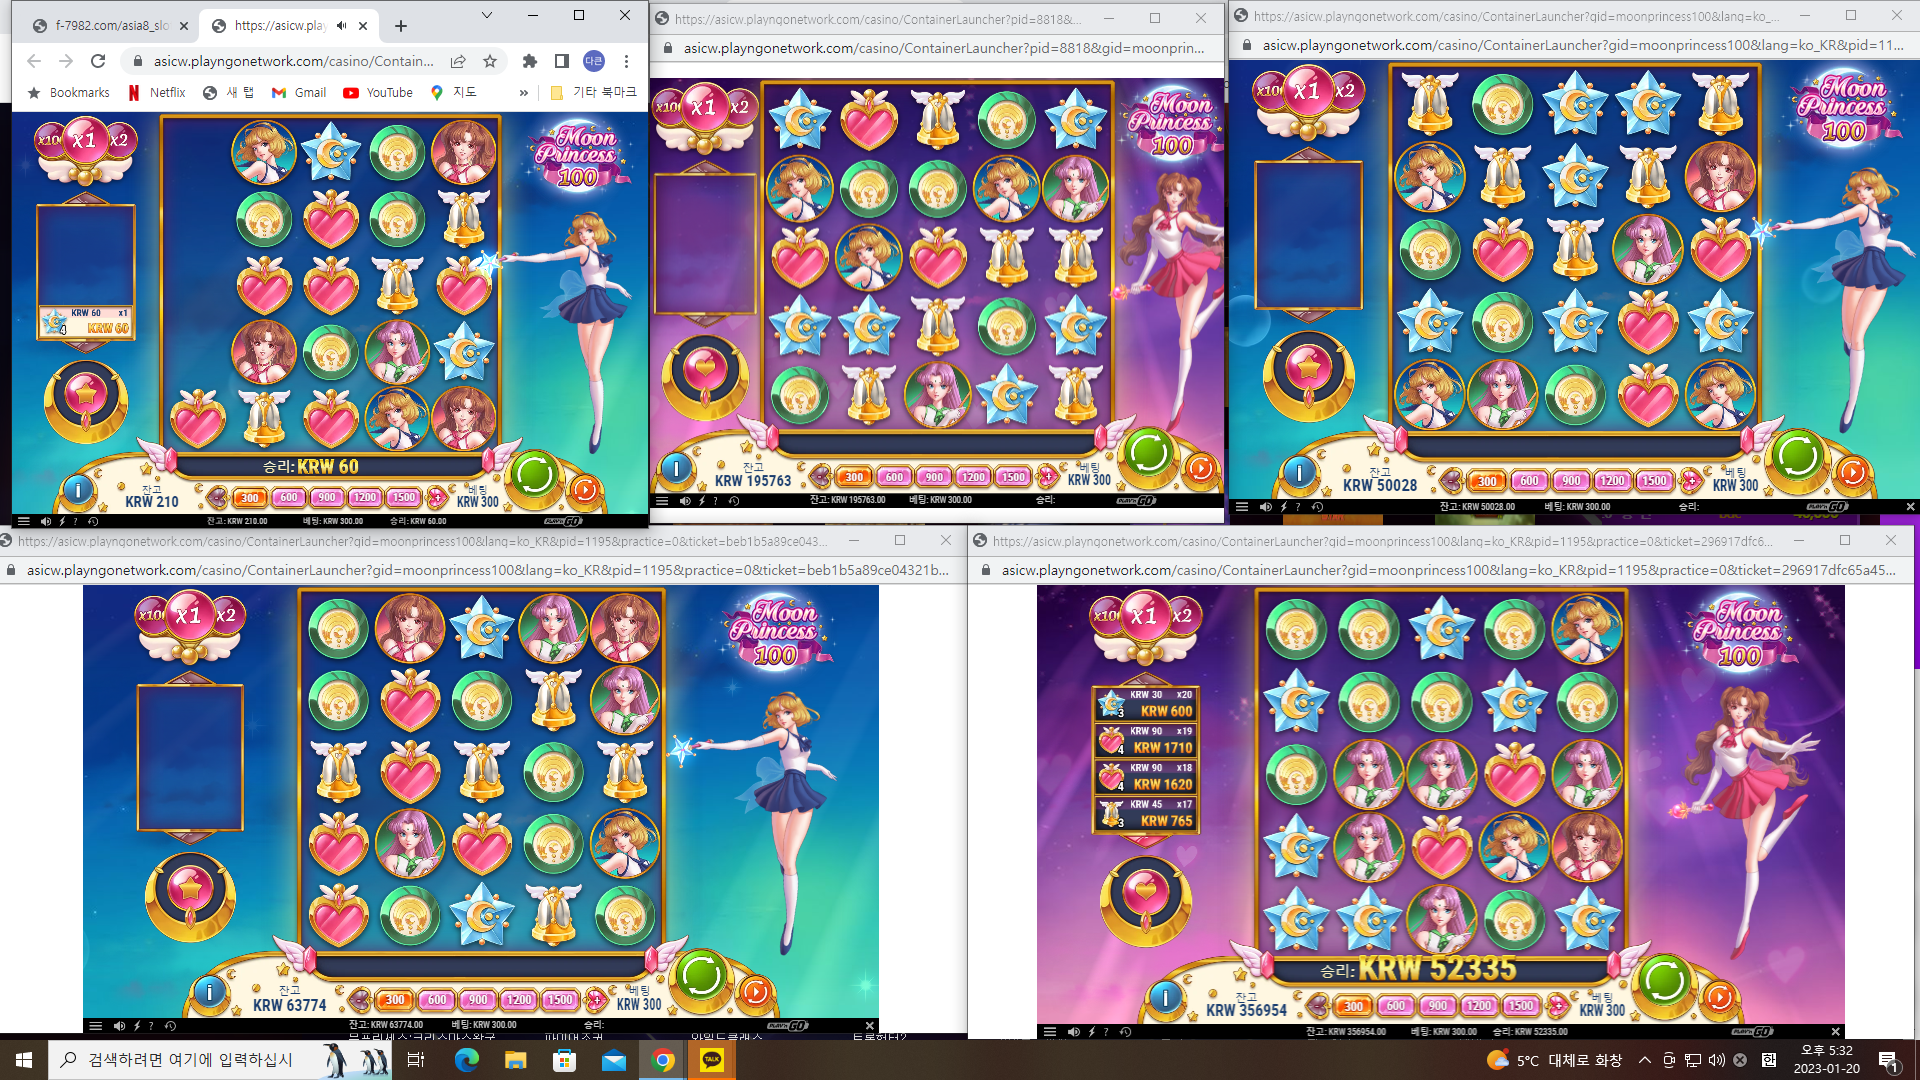Open the help icon in the KRW 356954 game
This screenshot has height=1080, width=1920.
tap(1106, 1032)
